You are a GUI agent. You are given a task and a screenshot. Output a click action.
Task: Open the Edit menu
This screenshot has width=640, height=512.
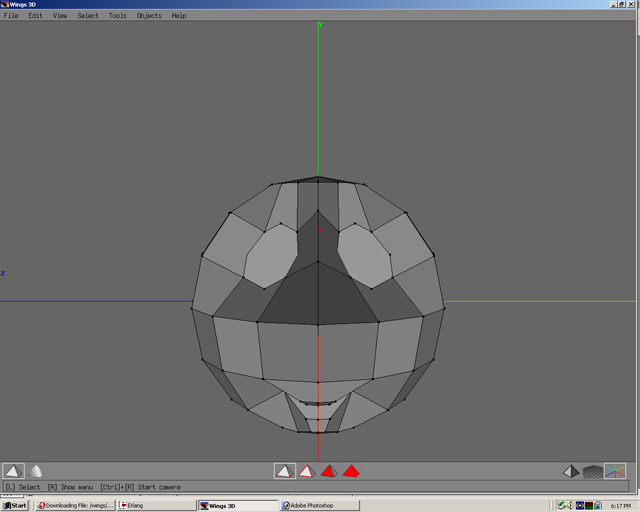(x=36, y=16)
